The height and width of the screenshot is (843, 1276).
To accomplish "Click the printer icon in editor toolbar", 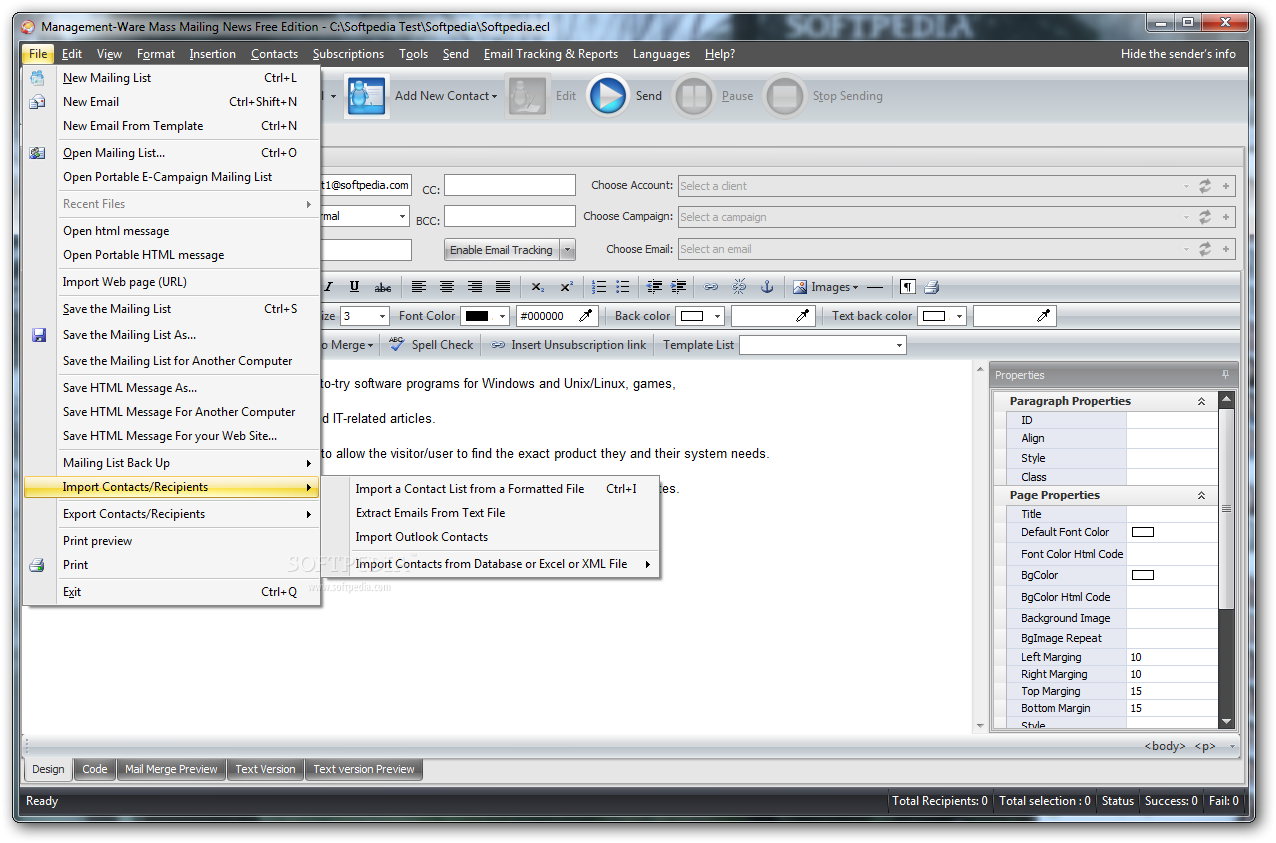I will 931,287.
